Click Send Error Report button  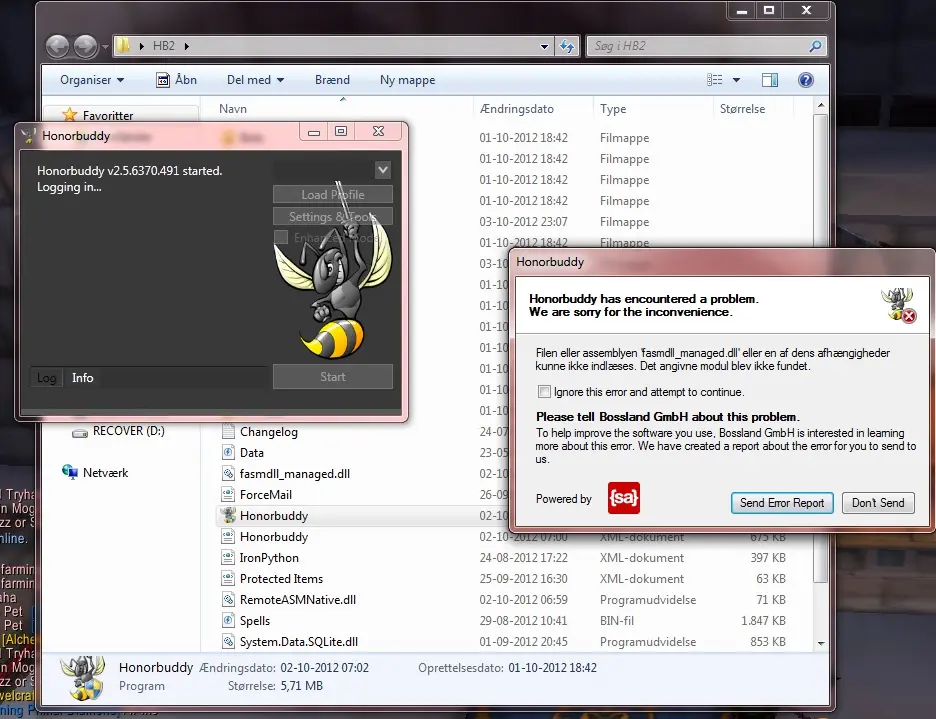[782, 503]
